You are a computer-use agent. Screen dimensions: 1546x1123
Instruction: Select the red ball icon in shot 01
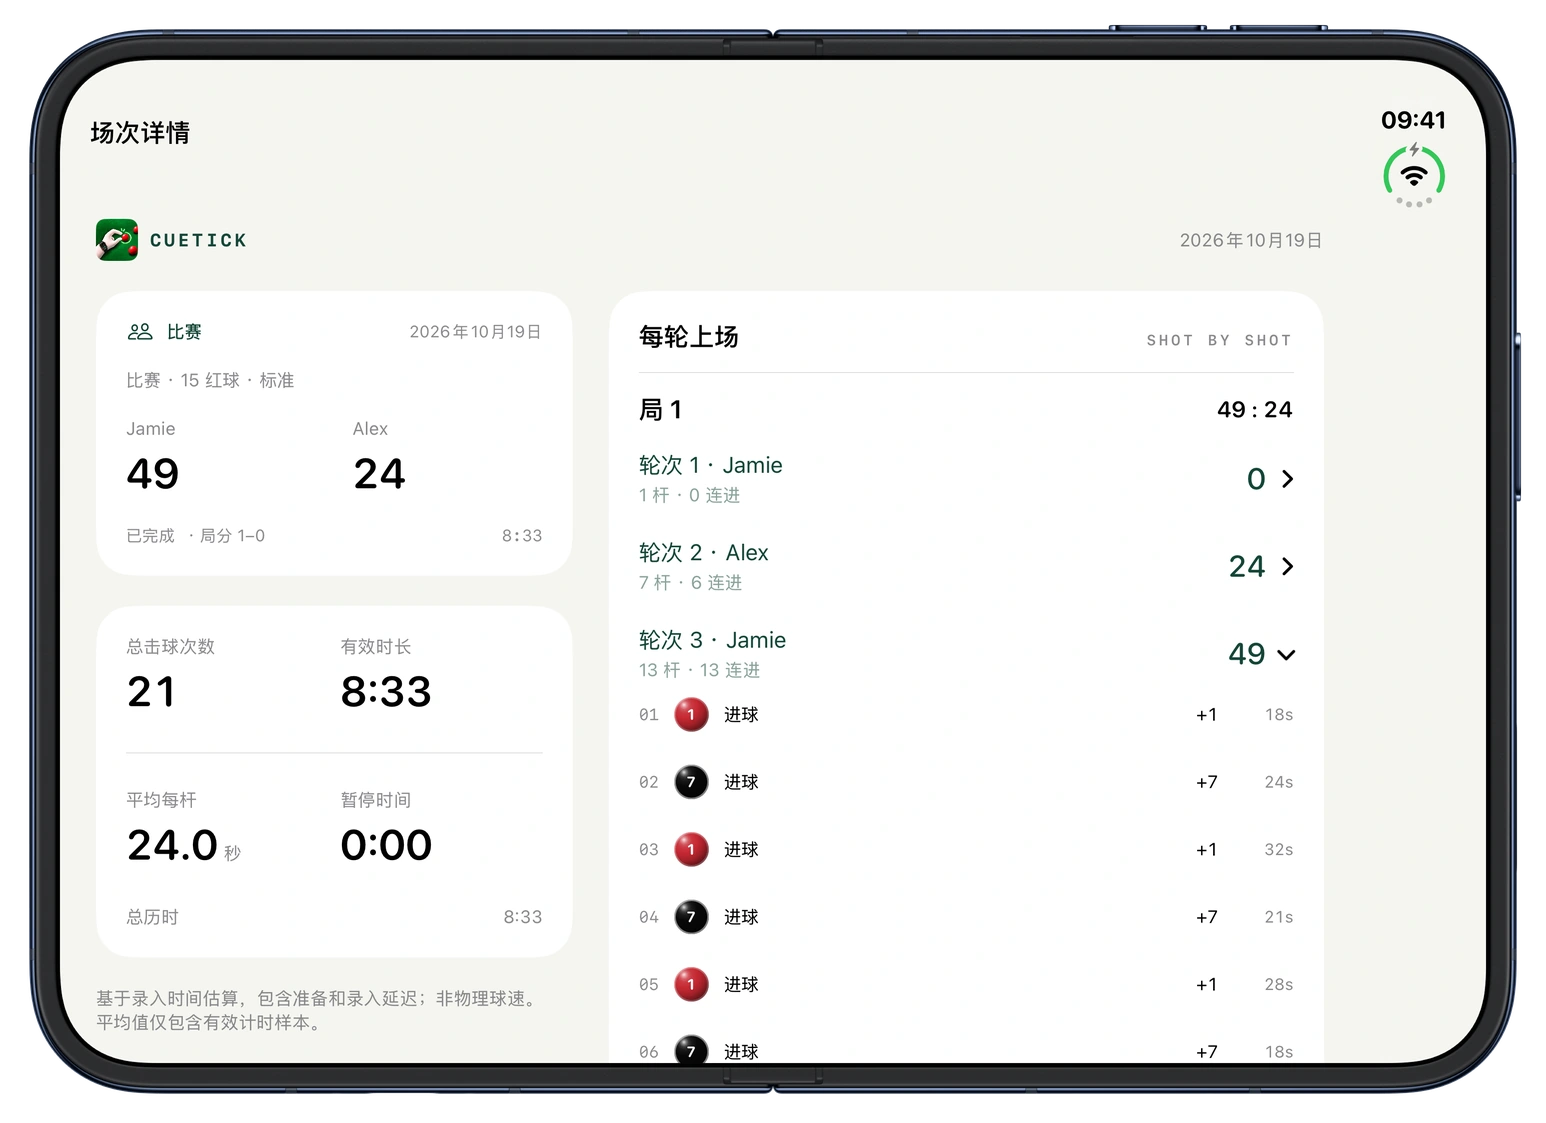[x=691, y=715]
